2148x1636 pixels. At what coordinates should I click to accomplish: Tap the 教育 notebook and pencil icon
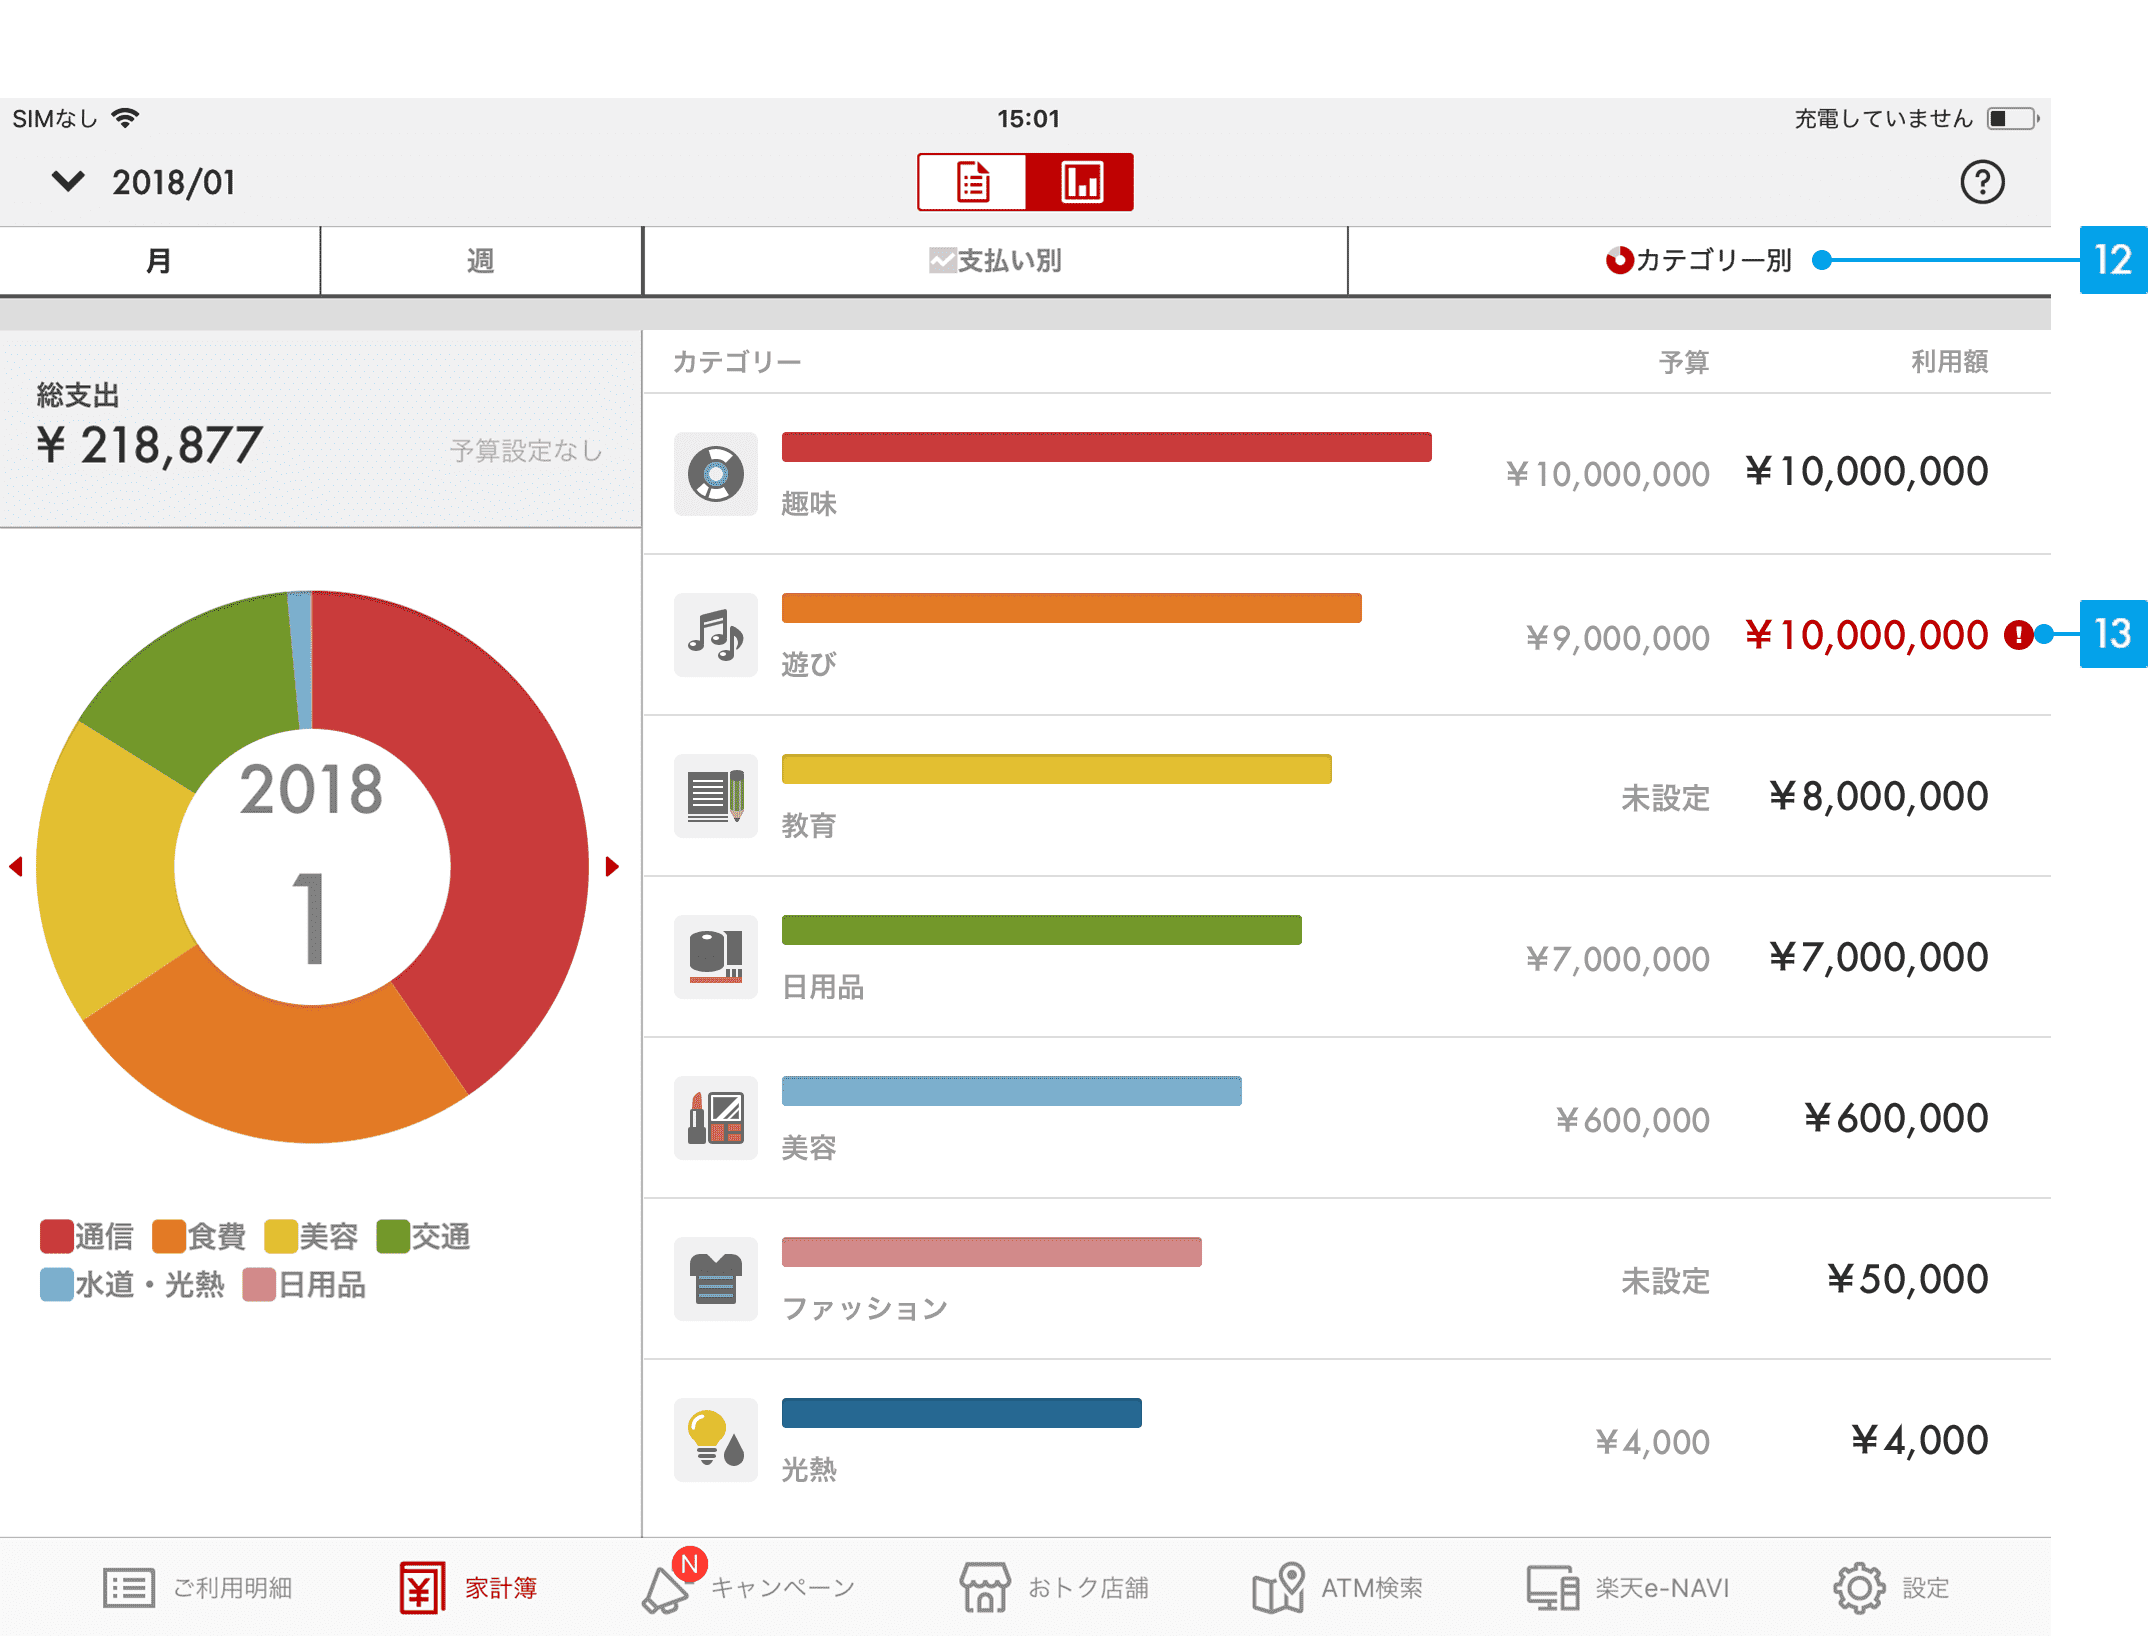(x=715, y=796)
